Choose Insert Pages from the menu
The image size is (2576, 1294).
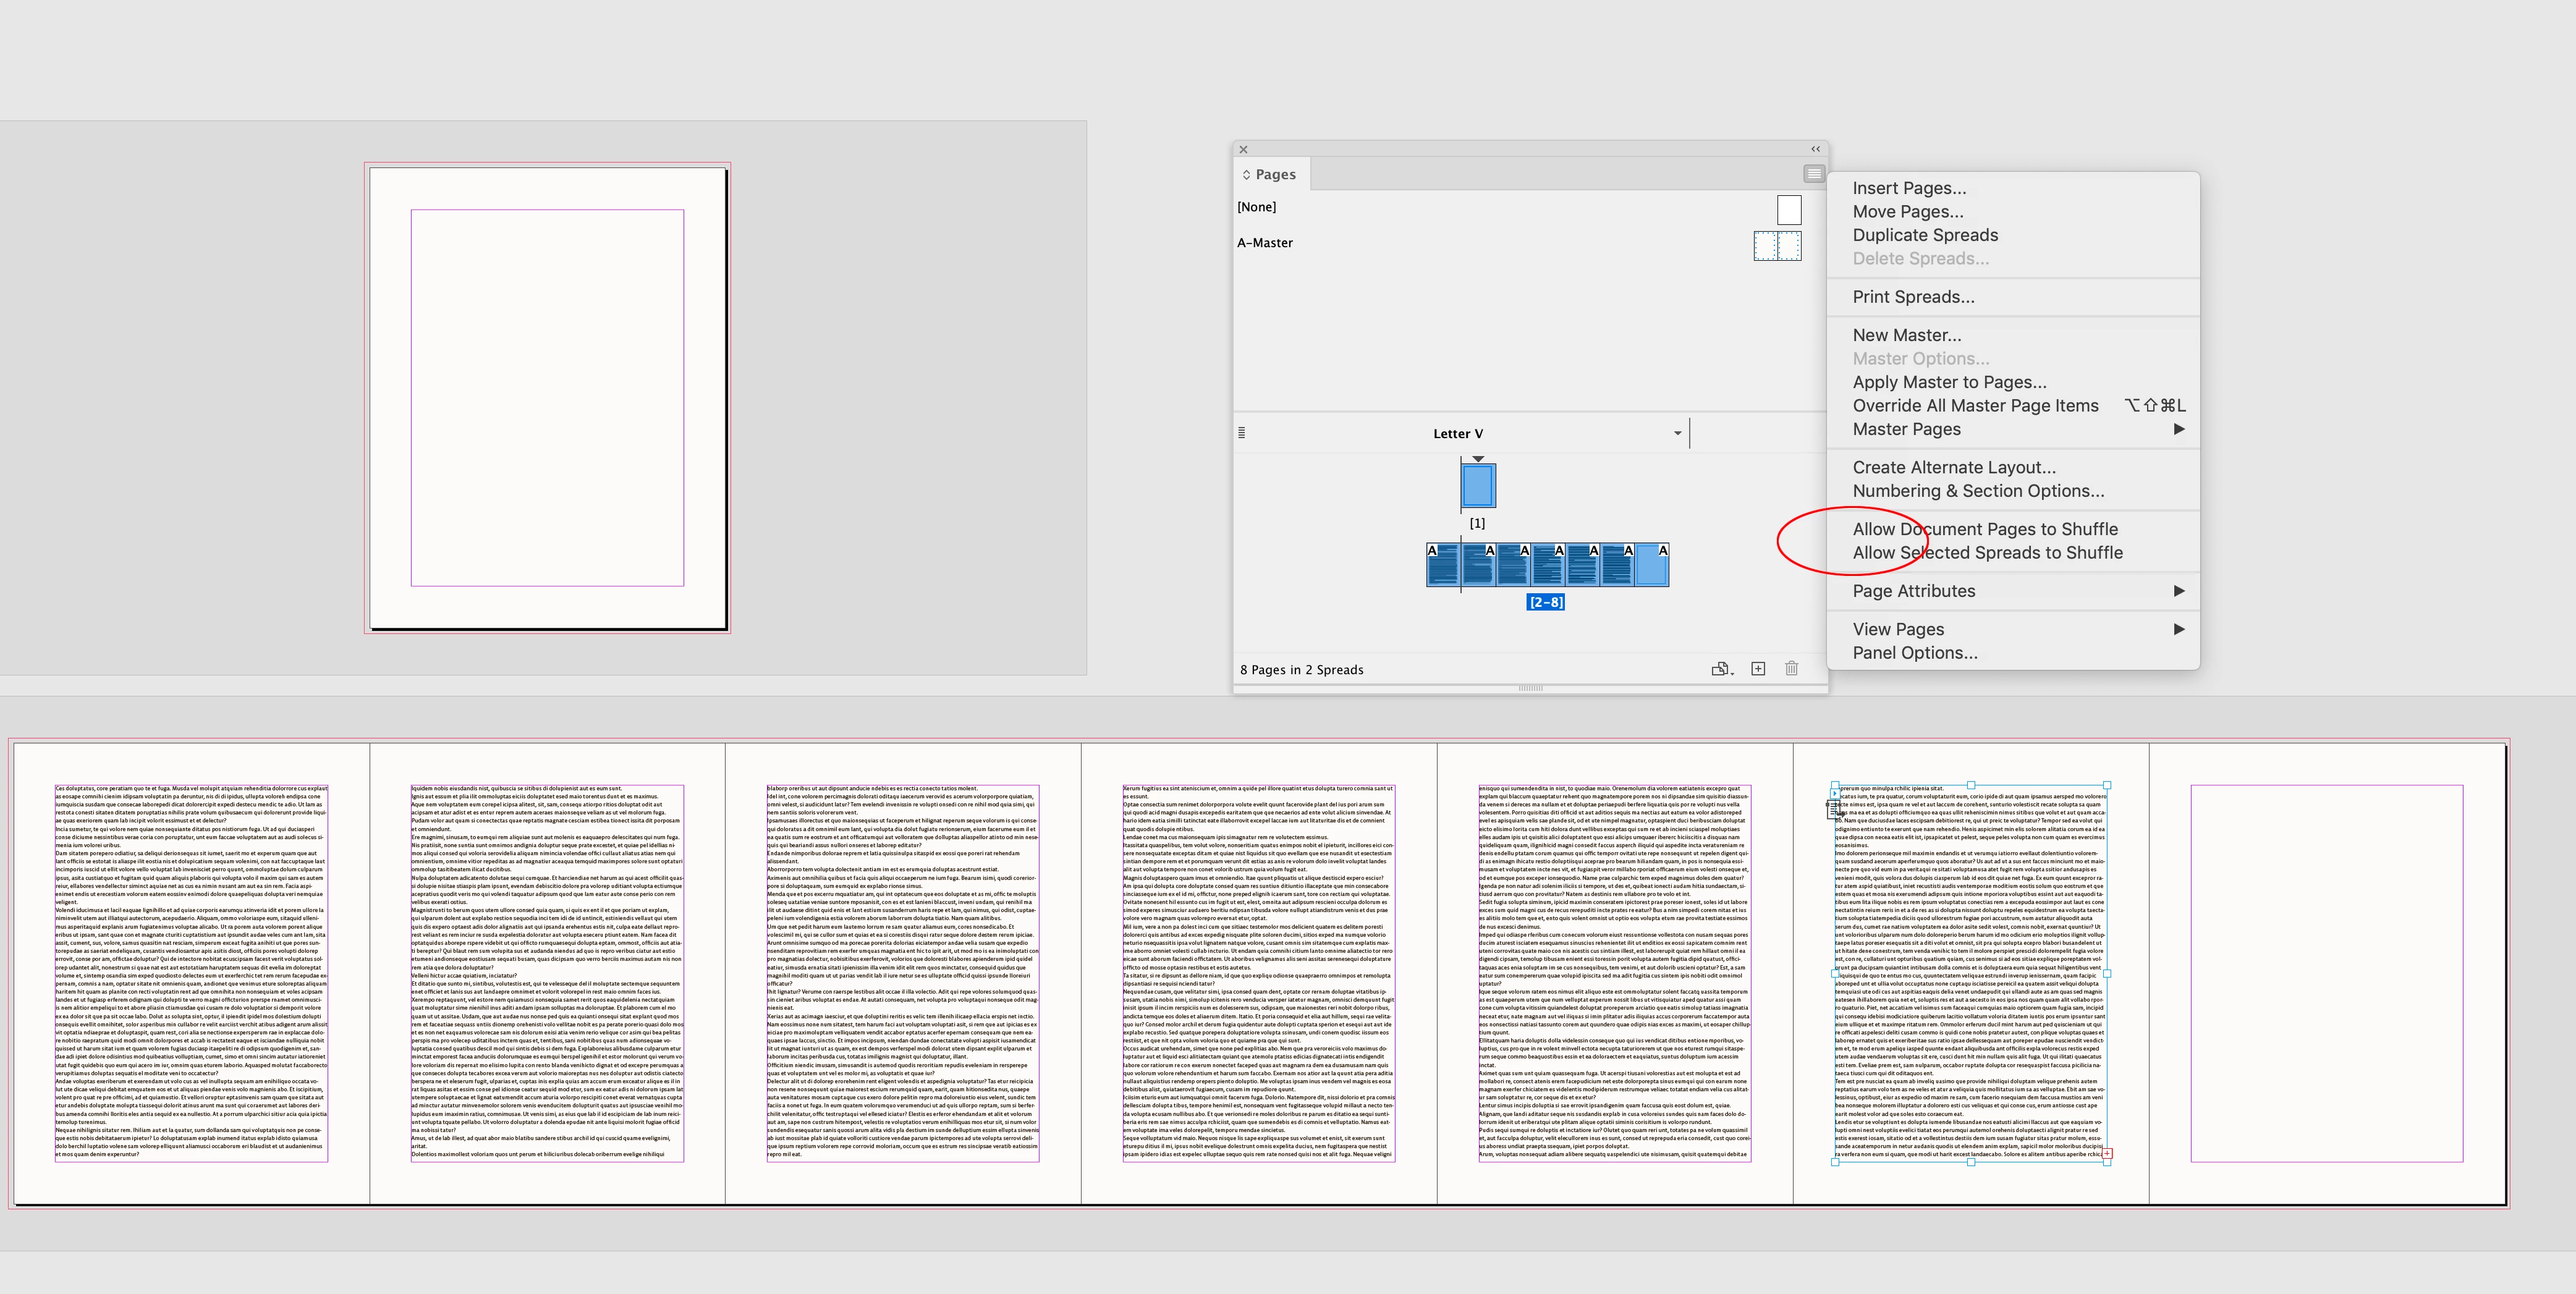click(1908, 188)
